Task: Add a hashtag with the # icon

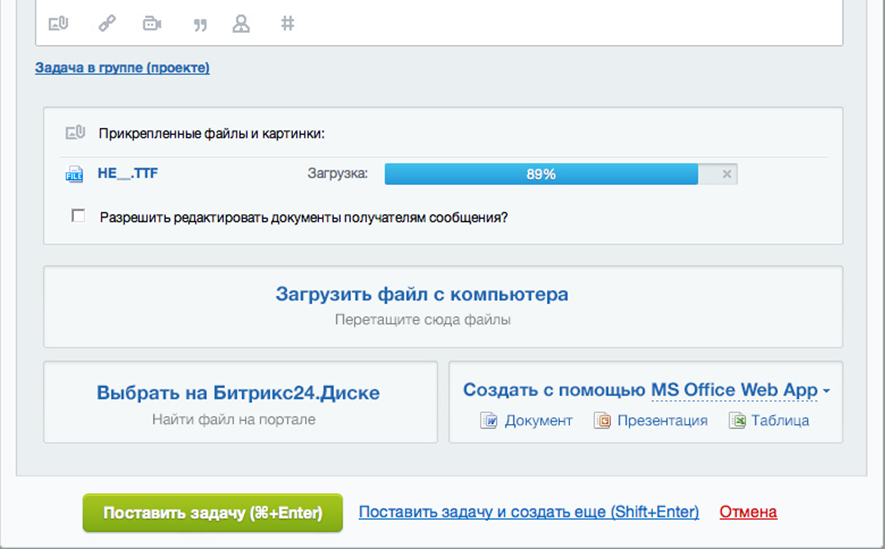Action: [288, 23]
